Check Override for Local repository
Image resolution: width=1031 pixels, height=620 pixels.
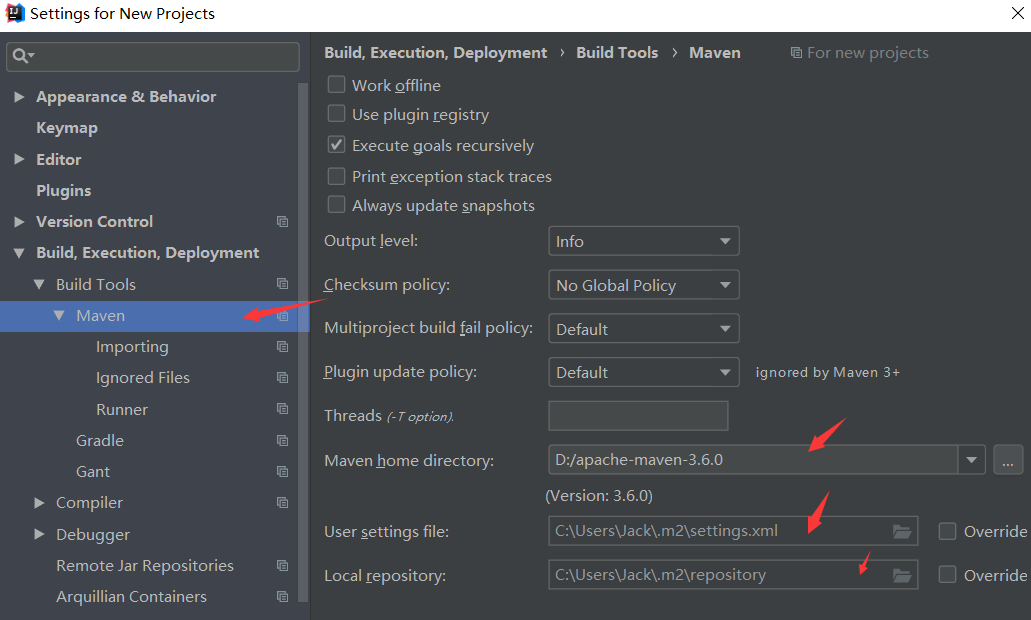pos(947,575)
